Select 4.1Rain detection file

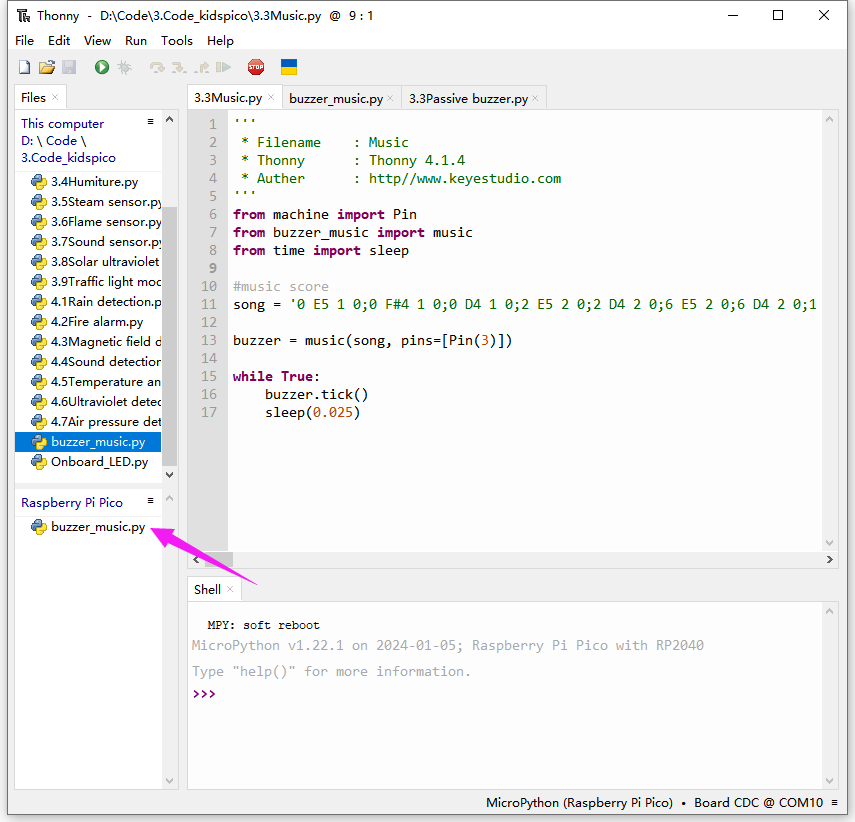pyautogui.click(x=88, y=302)
